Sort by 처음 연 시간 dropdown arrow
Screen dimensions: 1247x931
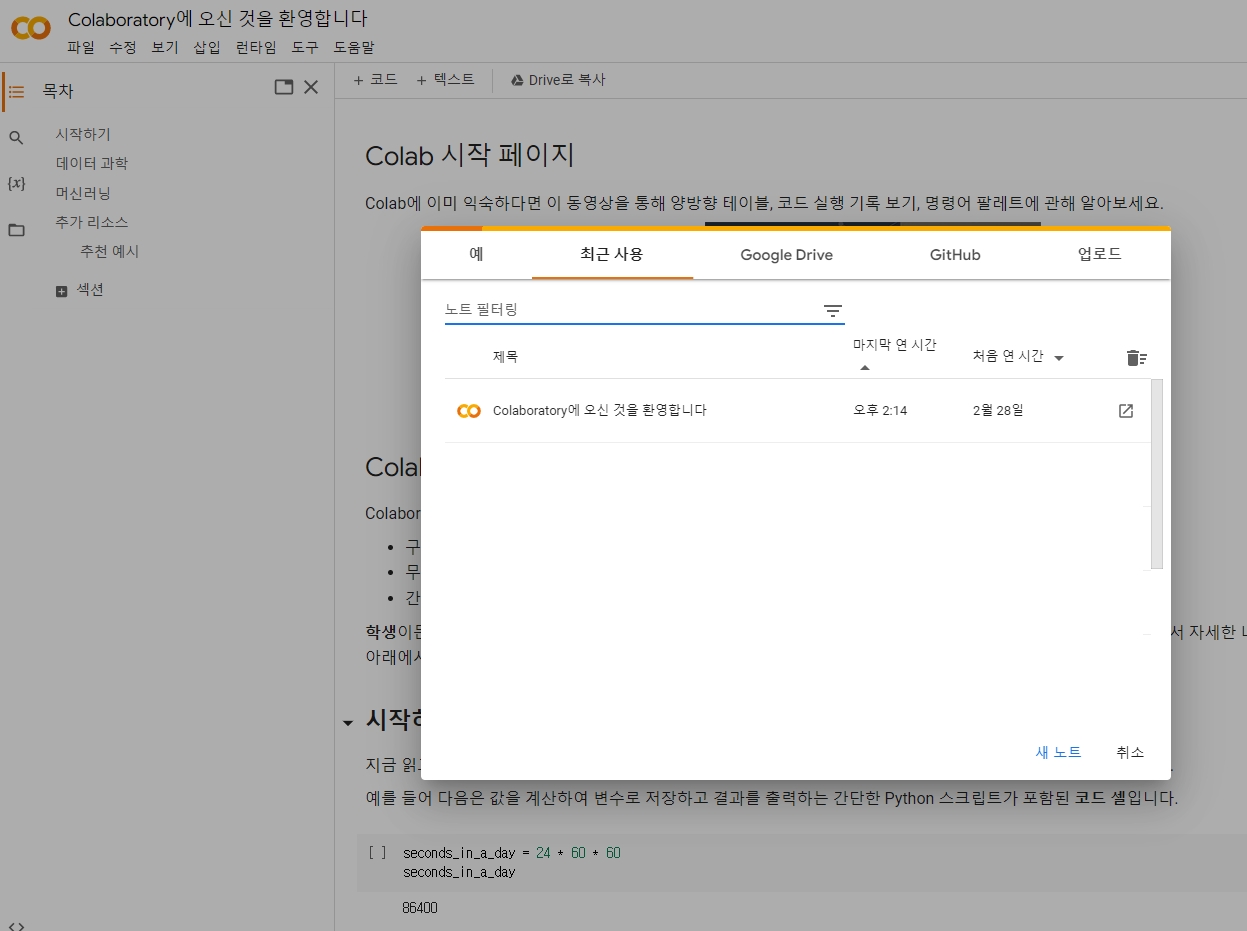tap(1059, 358)
